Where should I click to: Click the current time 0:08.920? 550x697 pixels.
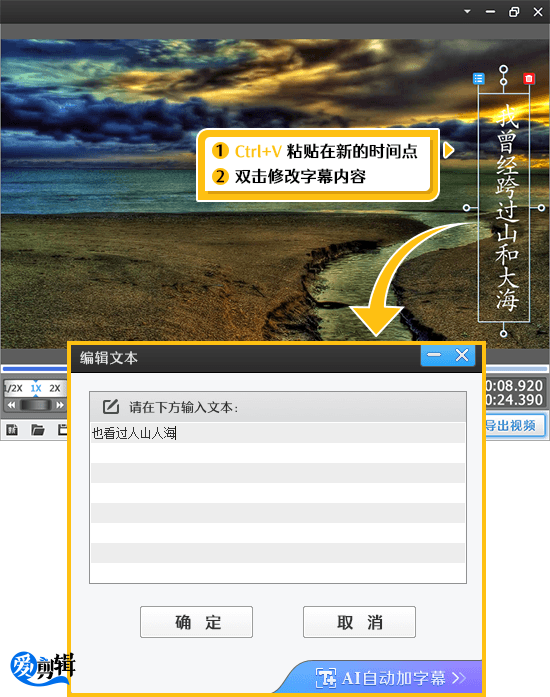[514, 385]
